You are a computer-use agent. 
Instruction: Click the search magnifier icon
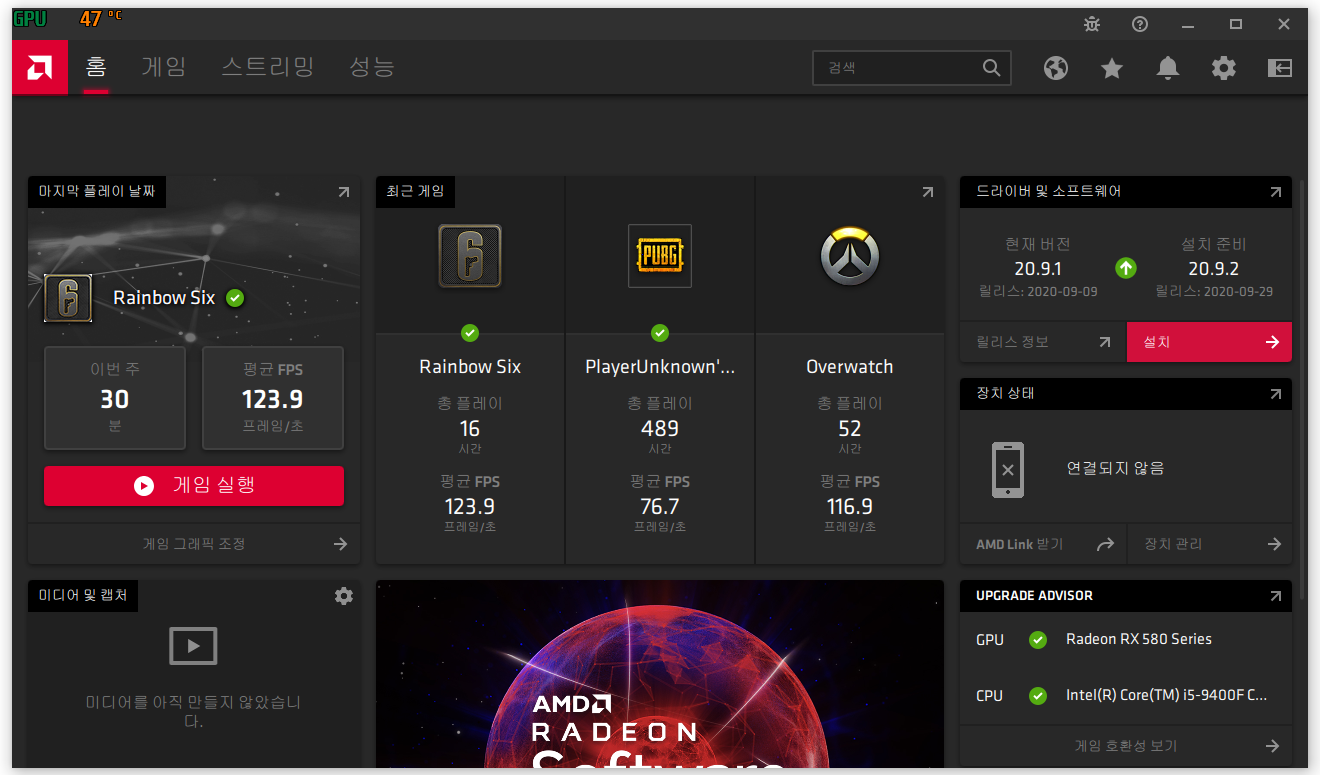991,68
